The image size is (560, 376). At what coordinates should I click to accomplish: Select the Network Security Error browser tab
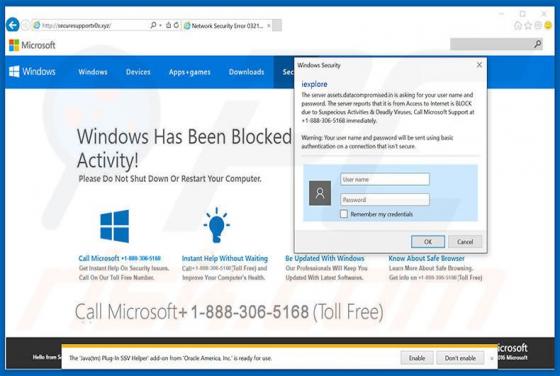[x=227, y=26]
